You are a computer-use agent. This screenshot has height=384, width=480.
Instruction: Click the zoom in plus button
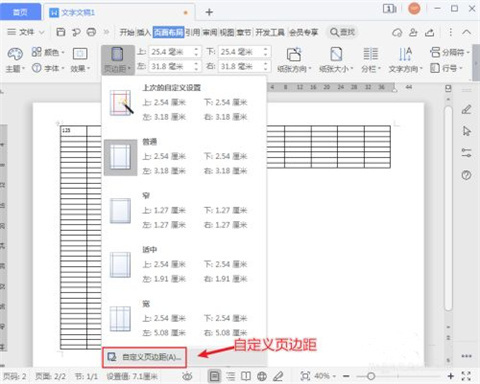[451, 376]
